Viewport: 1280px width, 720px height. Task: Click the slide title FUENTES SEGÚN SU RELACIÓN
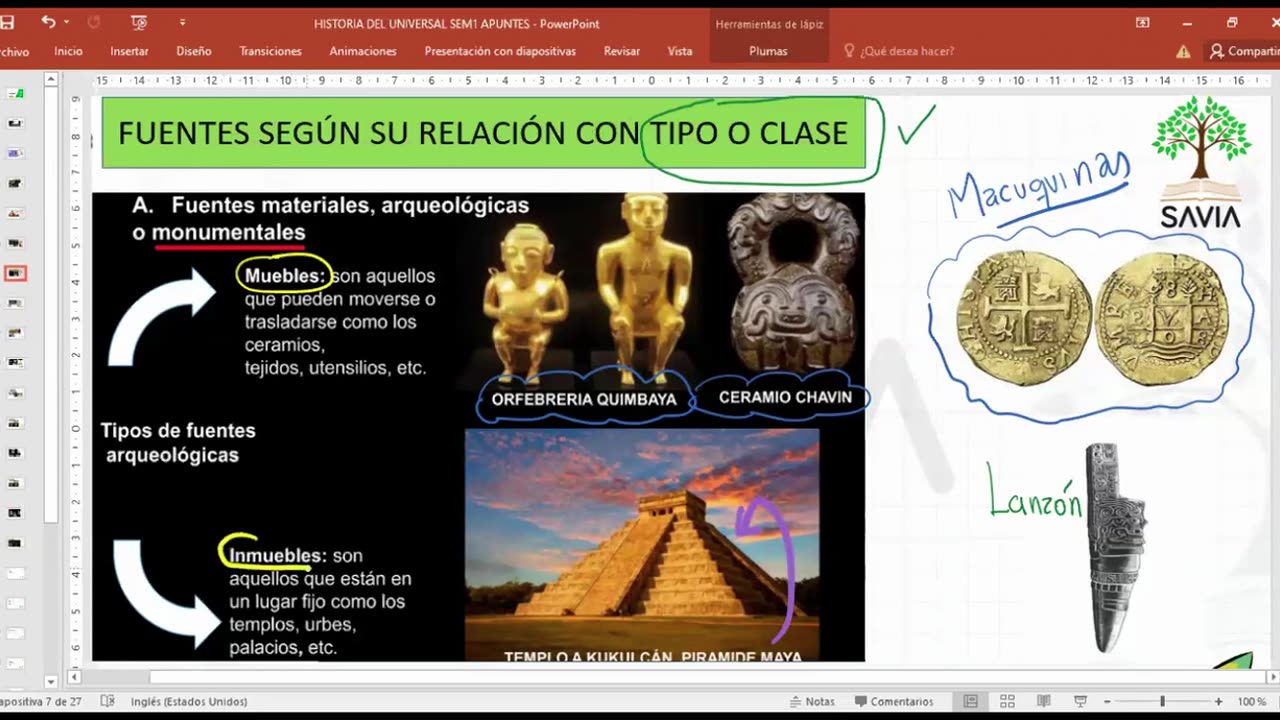[483, 132]
